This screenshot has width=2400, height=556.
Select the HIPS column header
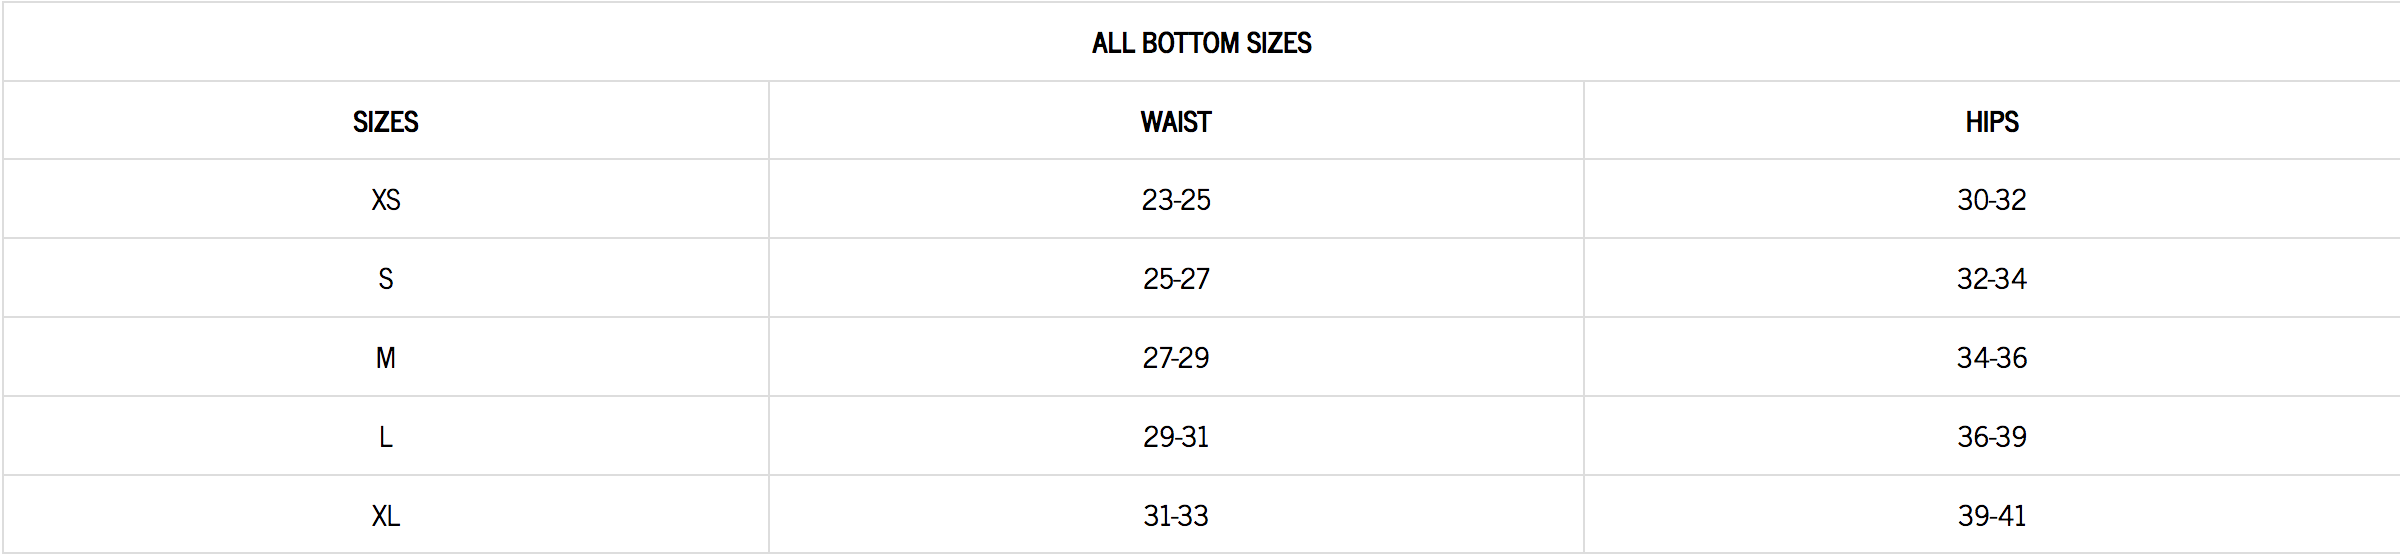pos(1991,122)
